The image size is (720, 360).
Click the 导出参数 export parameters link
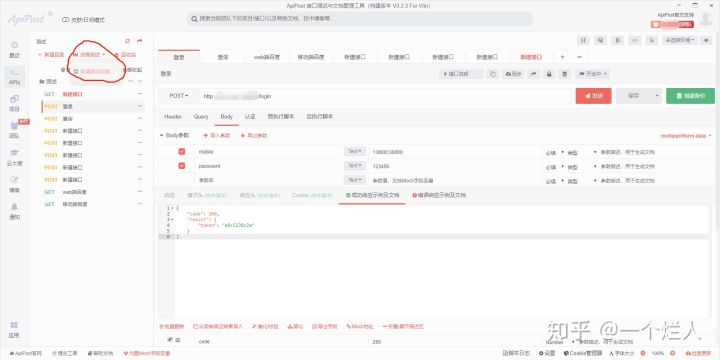click(253, 136)
